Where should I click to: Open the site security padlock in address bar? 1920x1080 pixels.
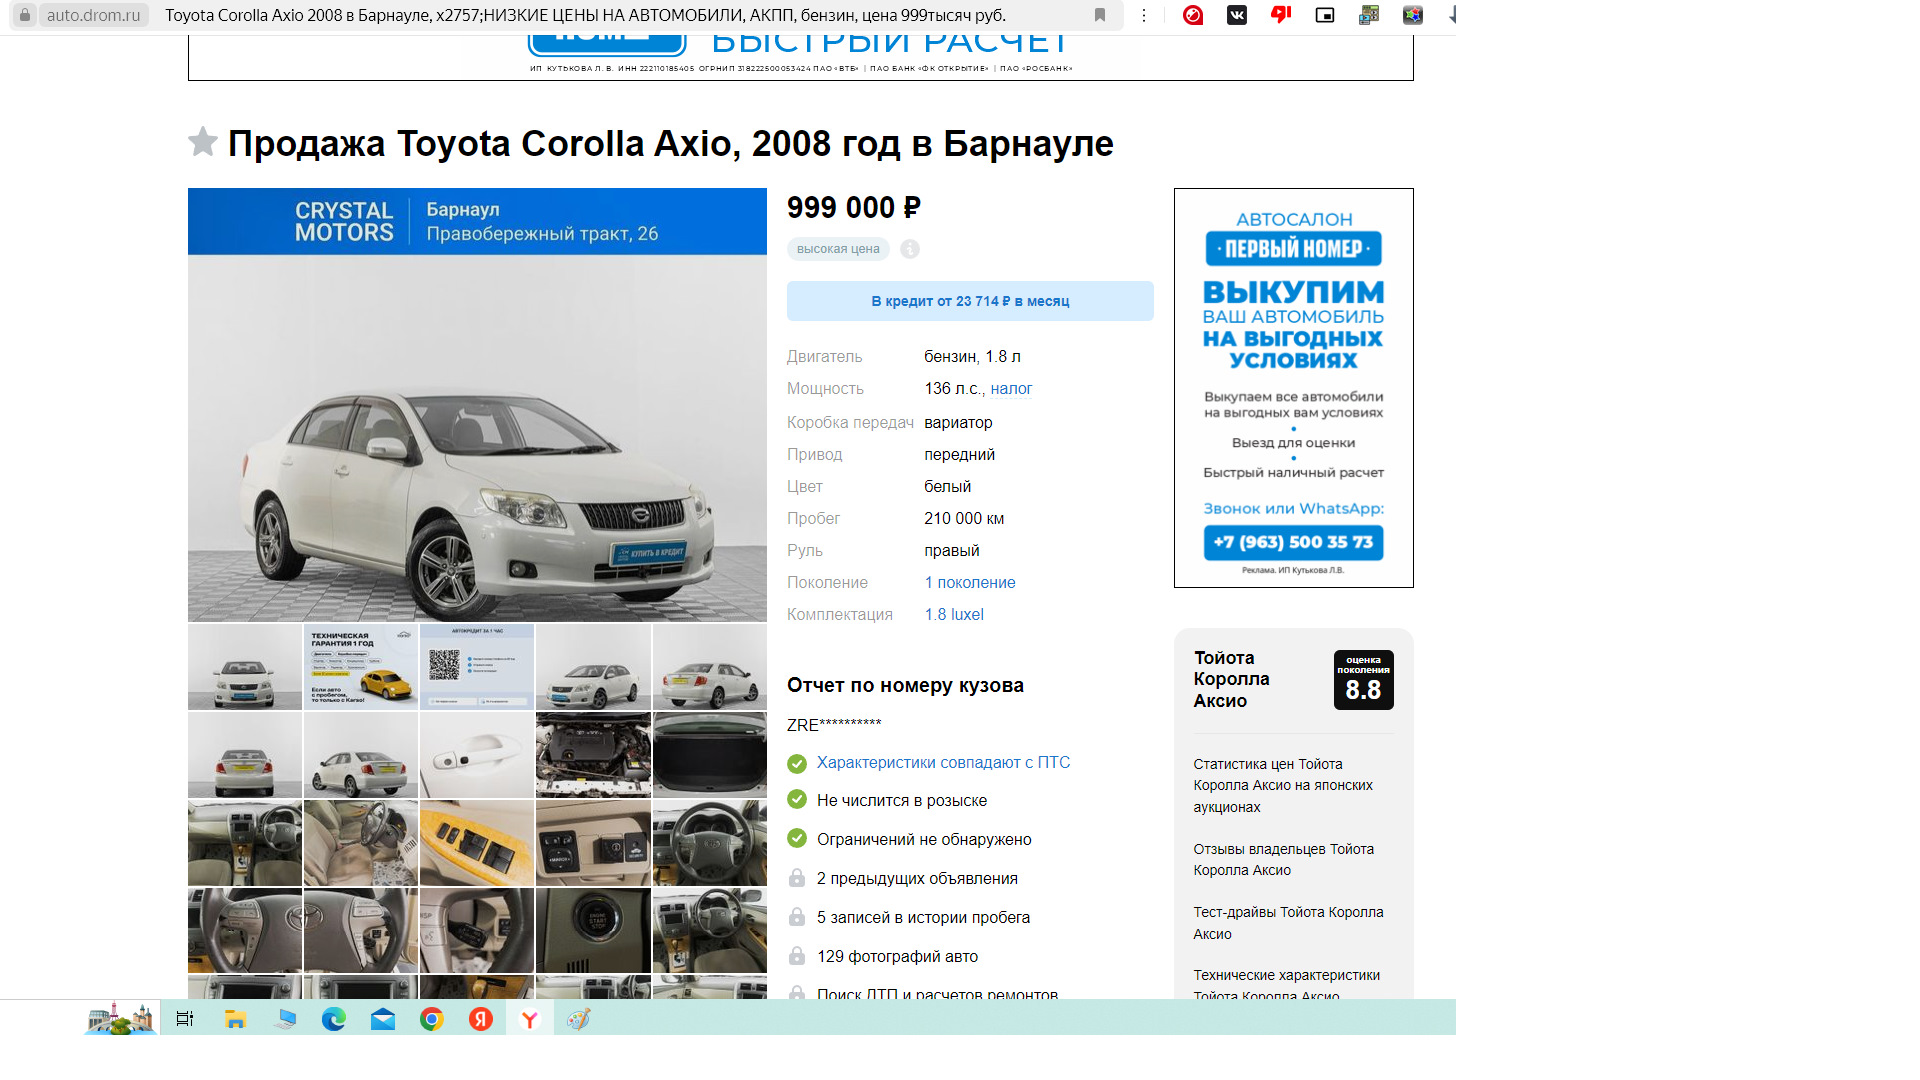(24, 15)
